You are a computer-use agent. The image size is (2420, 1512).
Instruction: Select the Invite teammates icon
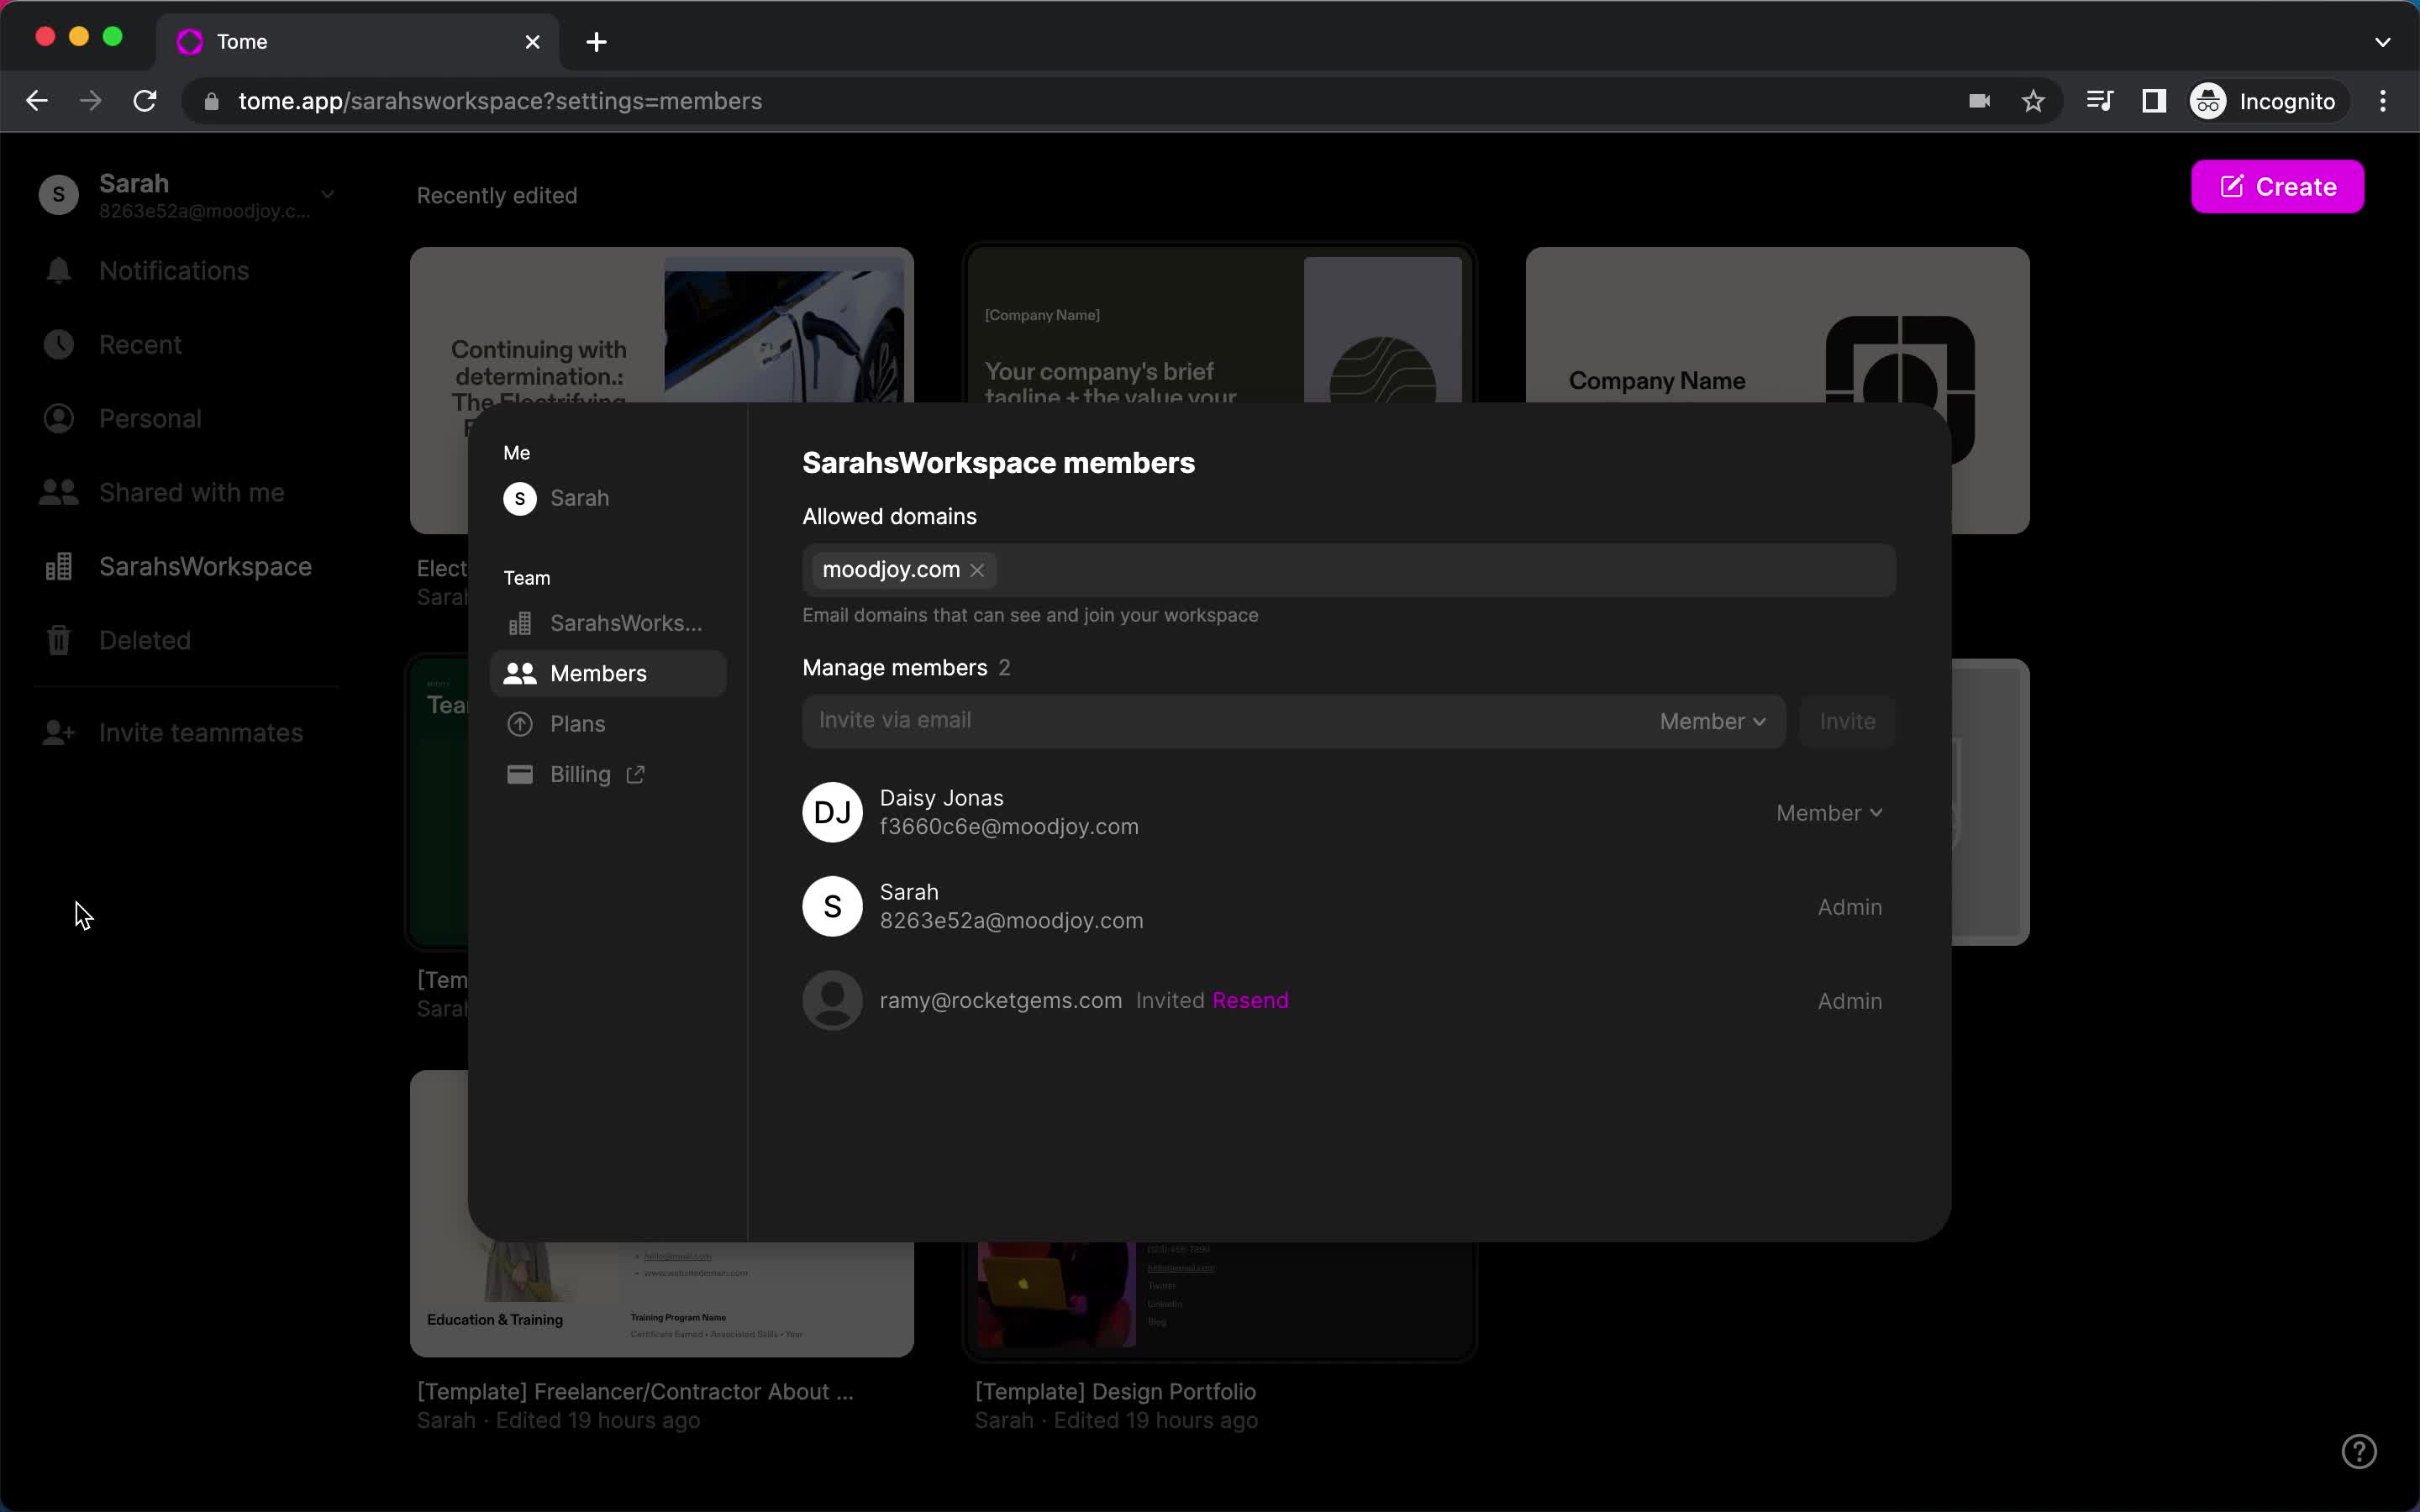[x=57, y=732]
